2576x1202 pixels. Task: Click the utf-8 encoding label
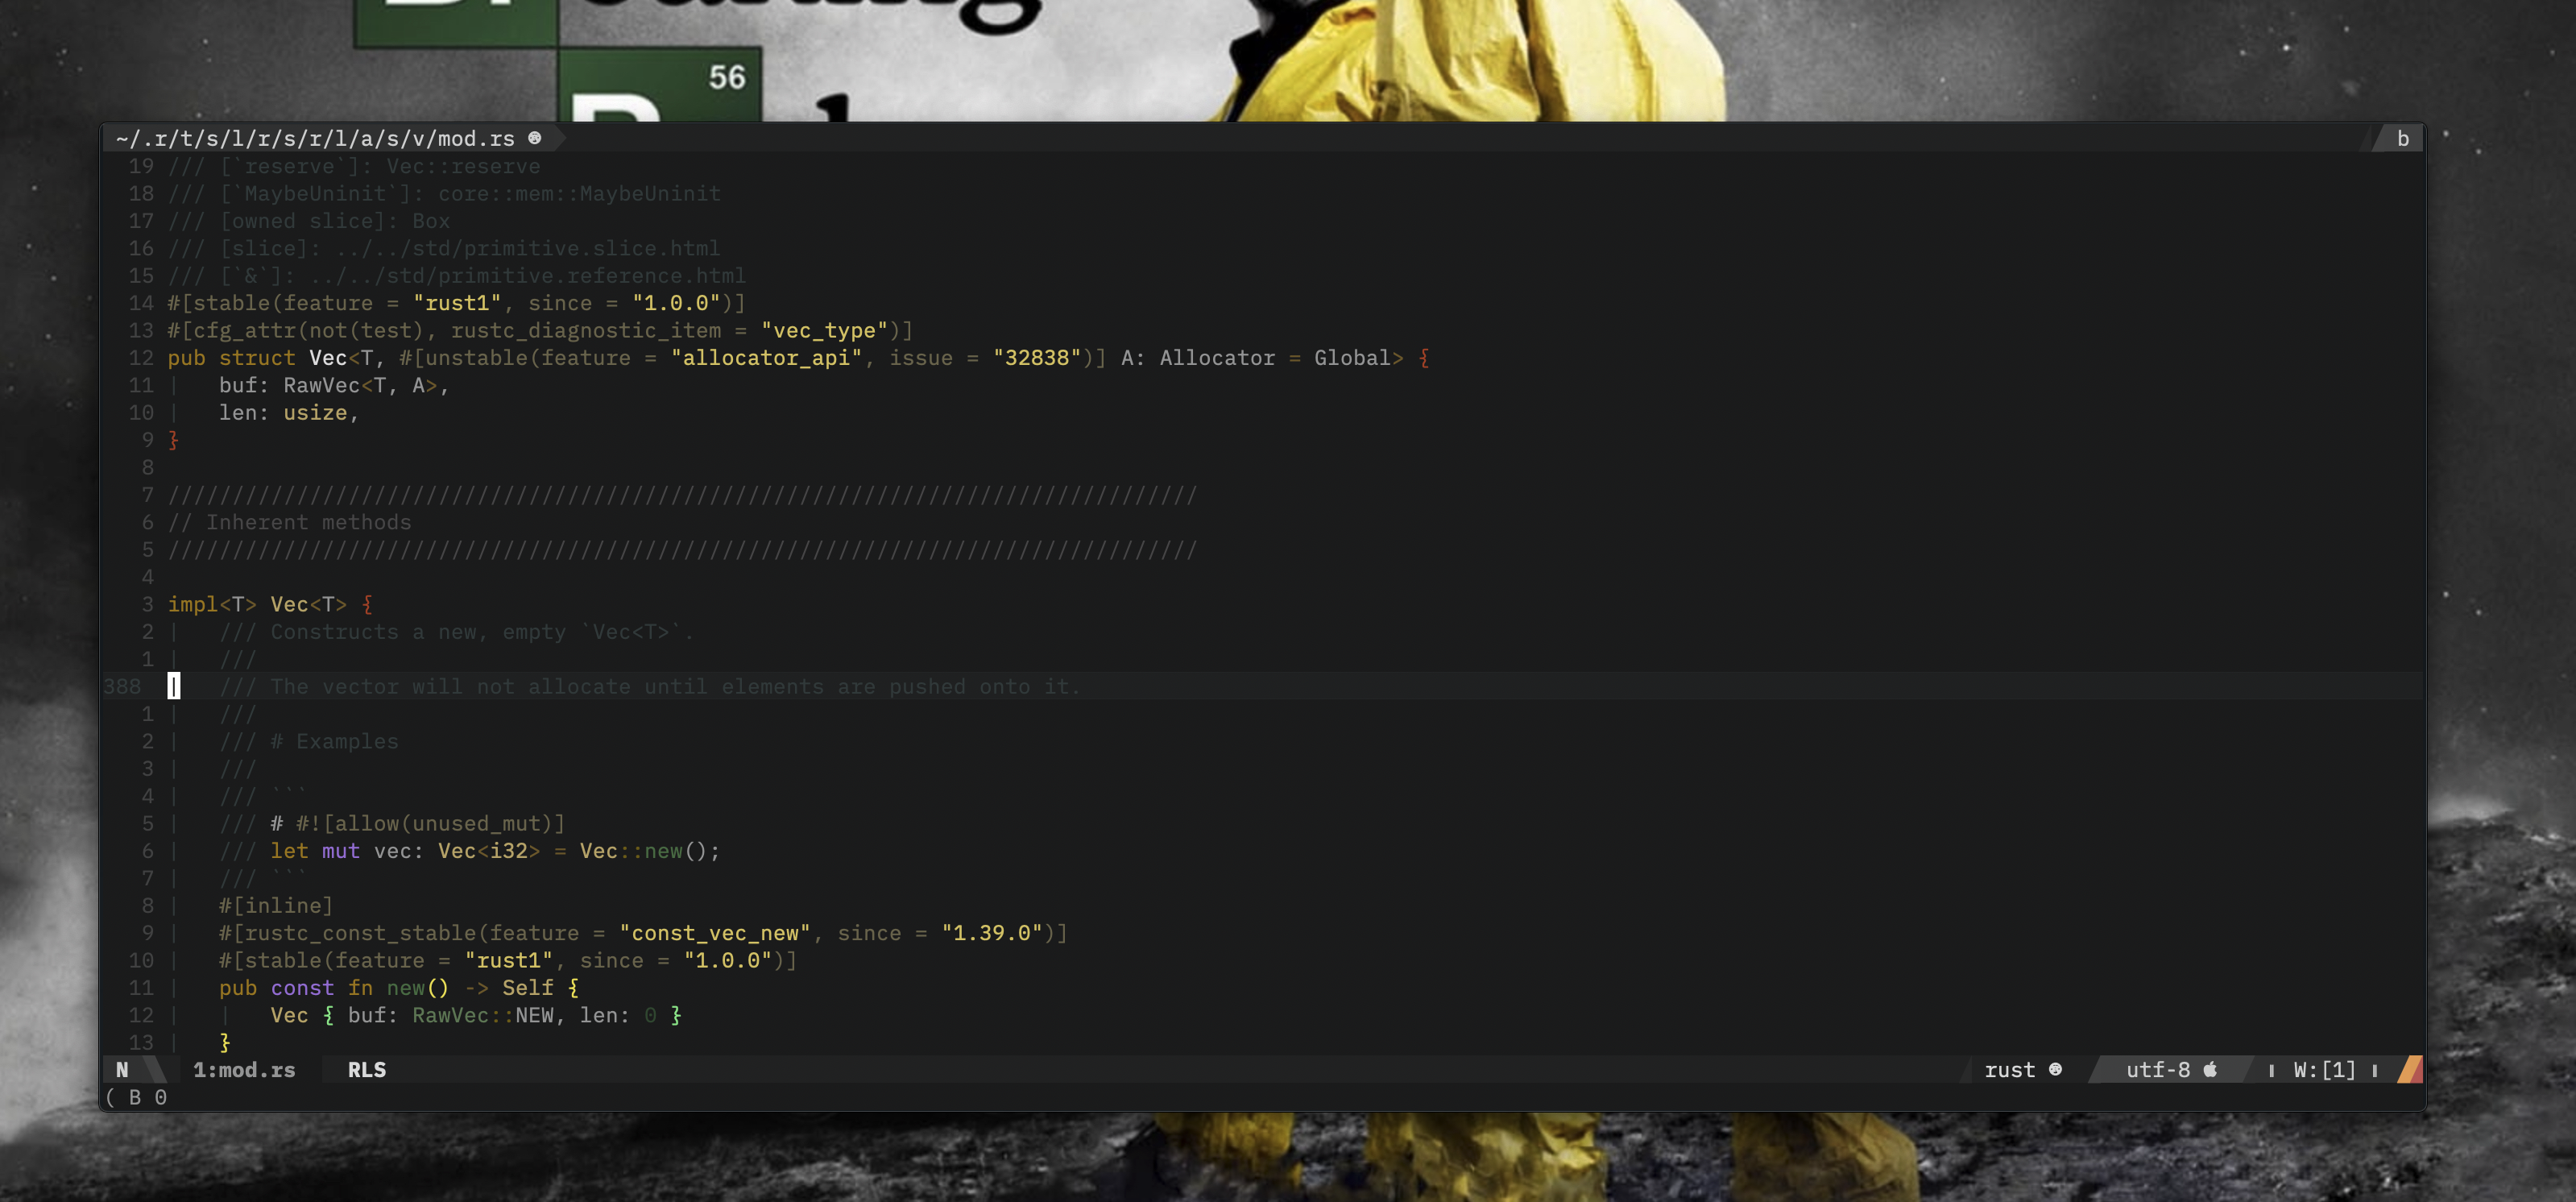2157,1069
